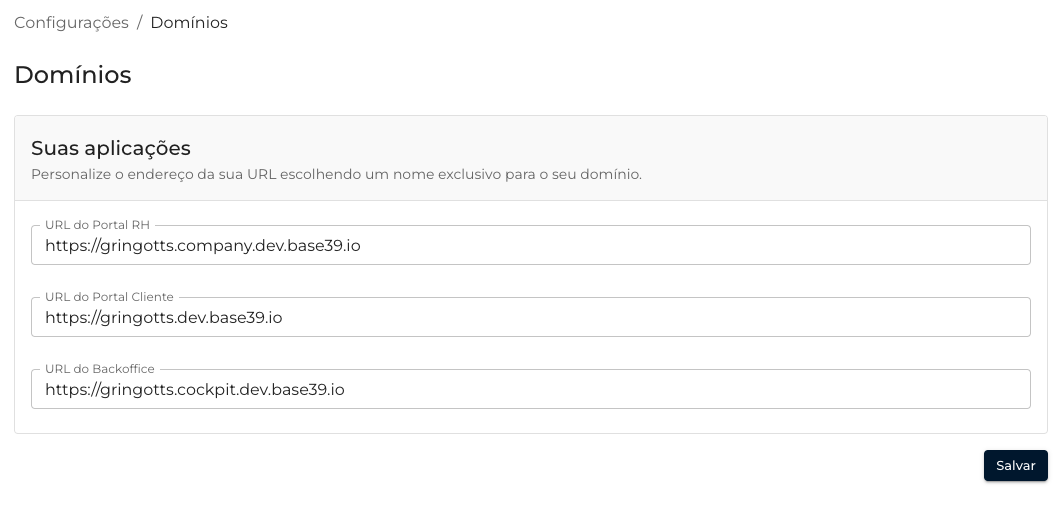The image size is (1062, 507).
Task: Click the 'URL do Portal Cliente' label
Action: click(x=109, y=297)
